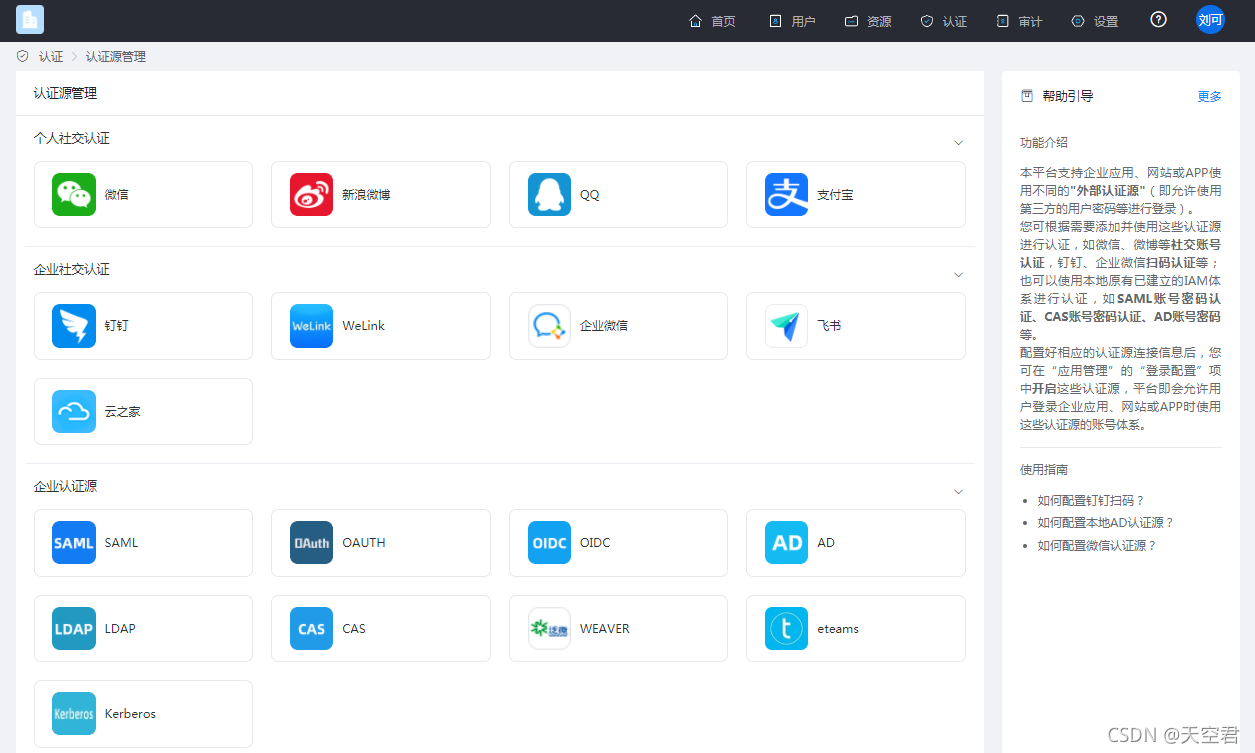The image size is (1255, 753).
Task: Open 用户 in top navigation
Action: coord(792,21)
